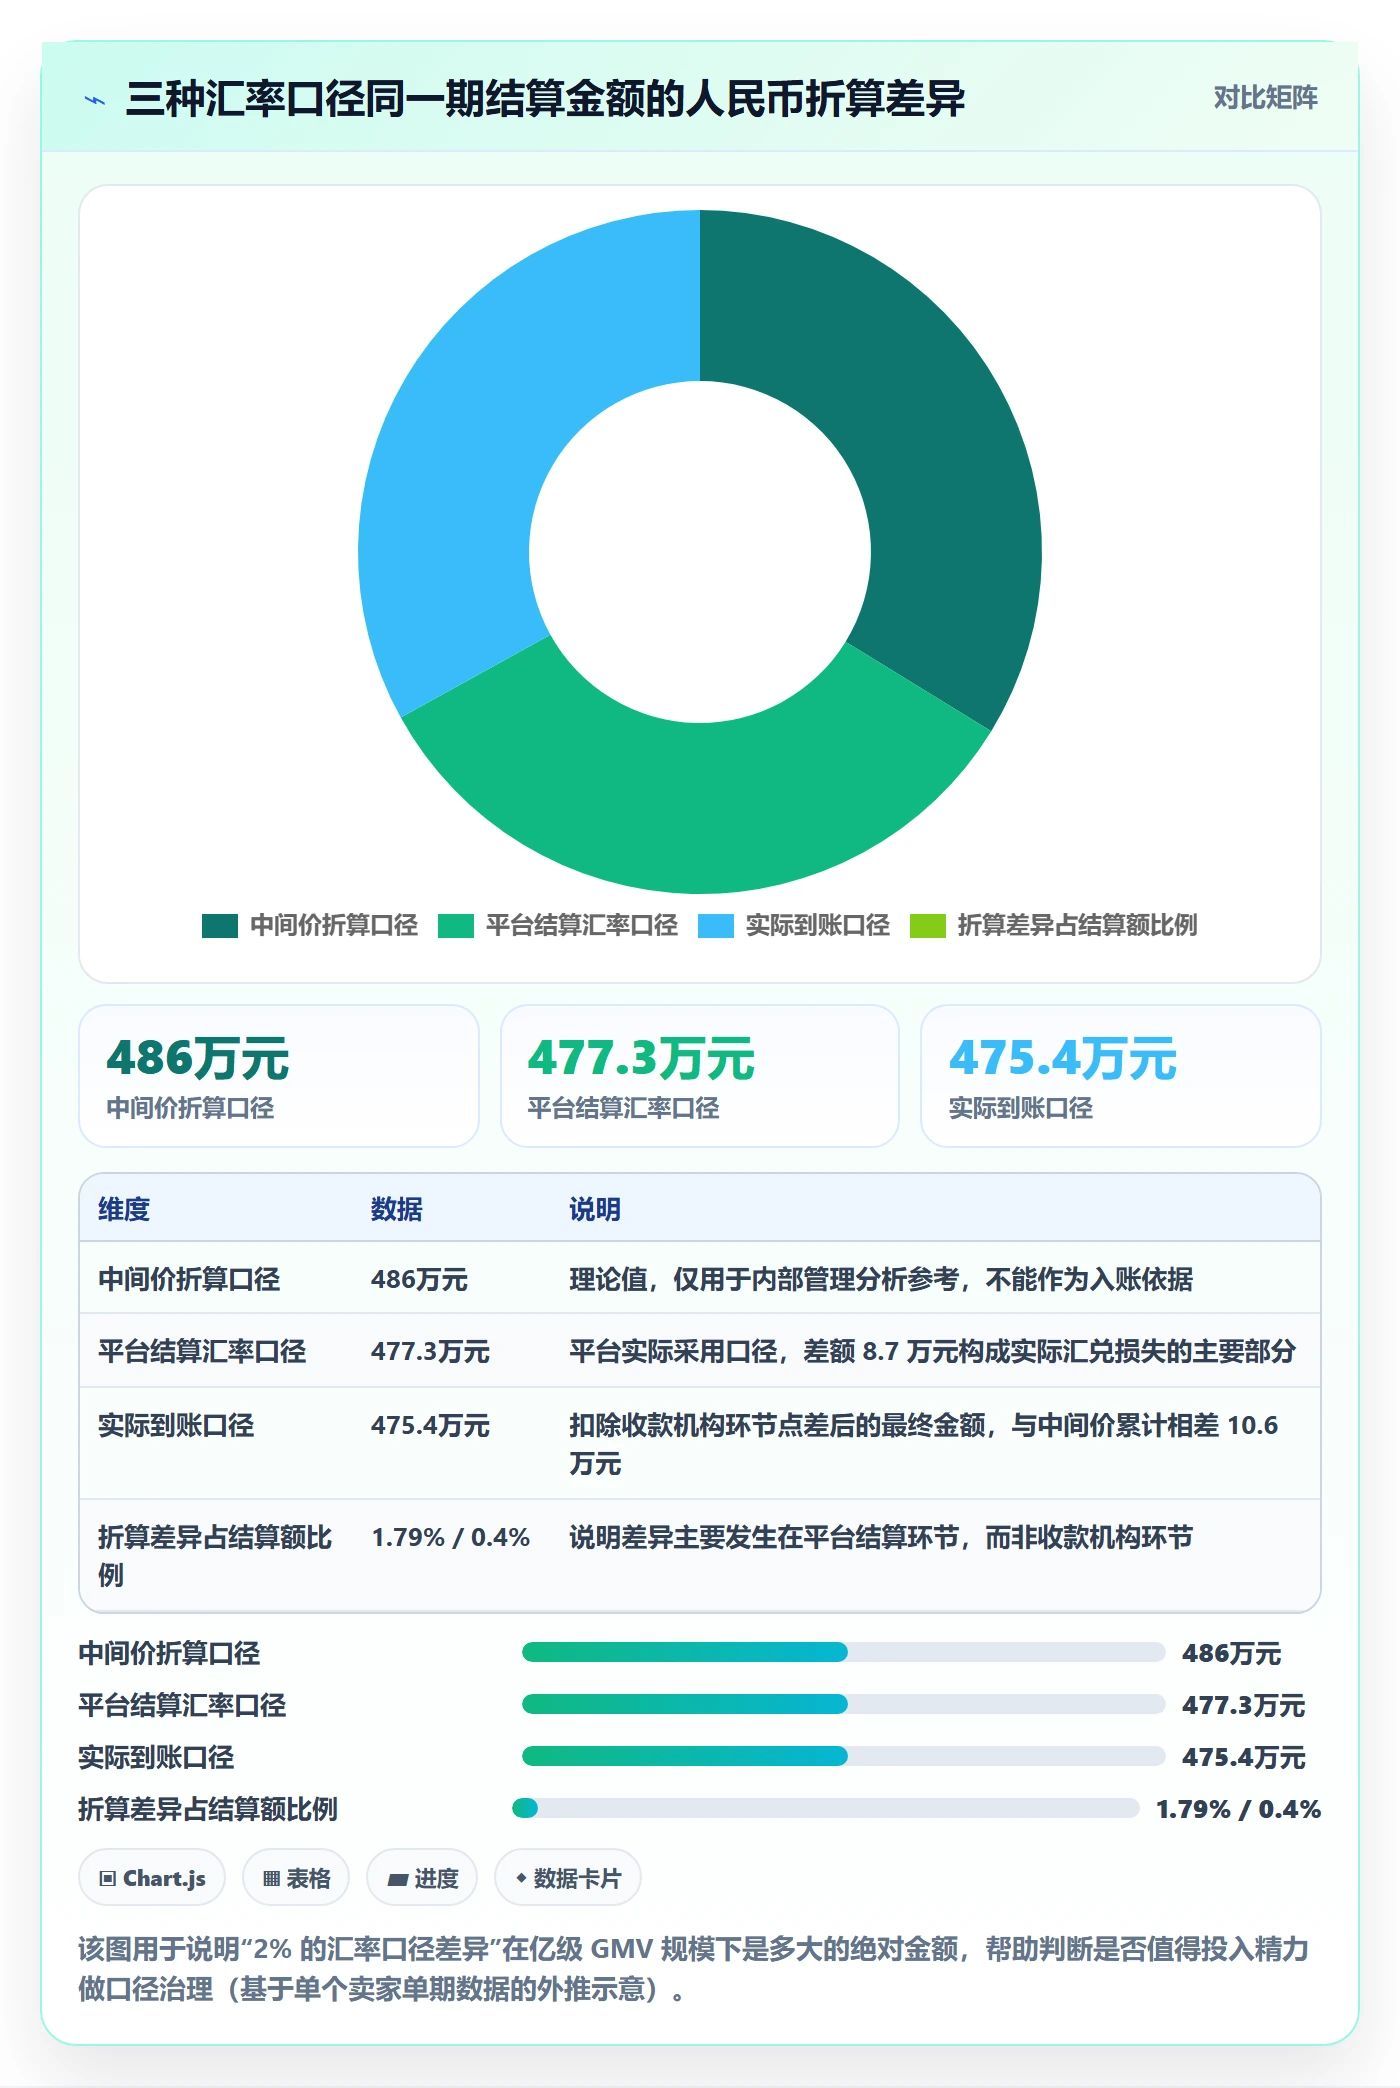Image resolution: width=1400 pixels, height=2088 pixels.
Task: Click the 折算差异占结算额比例 progress bar
Action: (x=825, y=1808)
